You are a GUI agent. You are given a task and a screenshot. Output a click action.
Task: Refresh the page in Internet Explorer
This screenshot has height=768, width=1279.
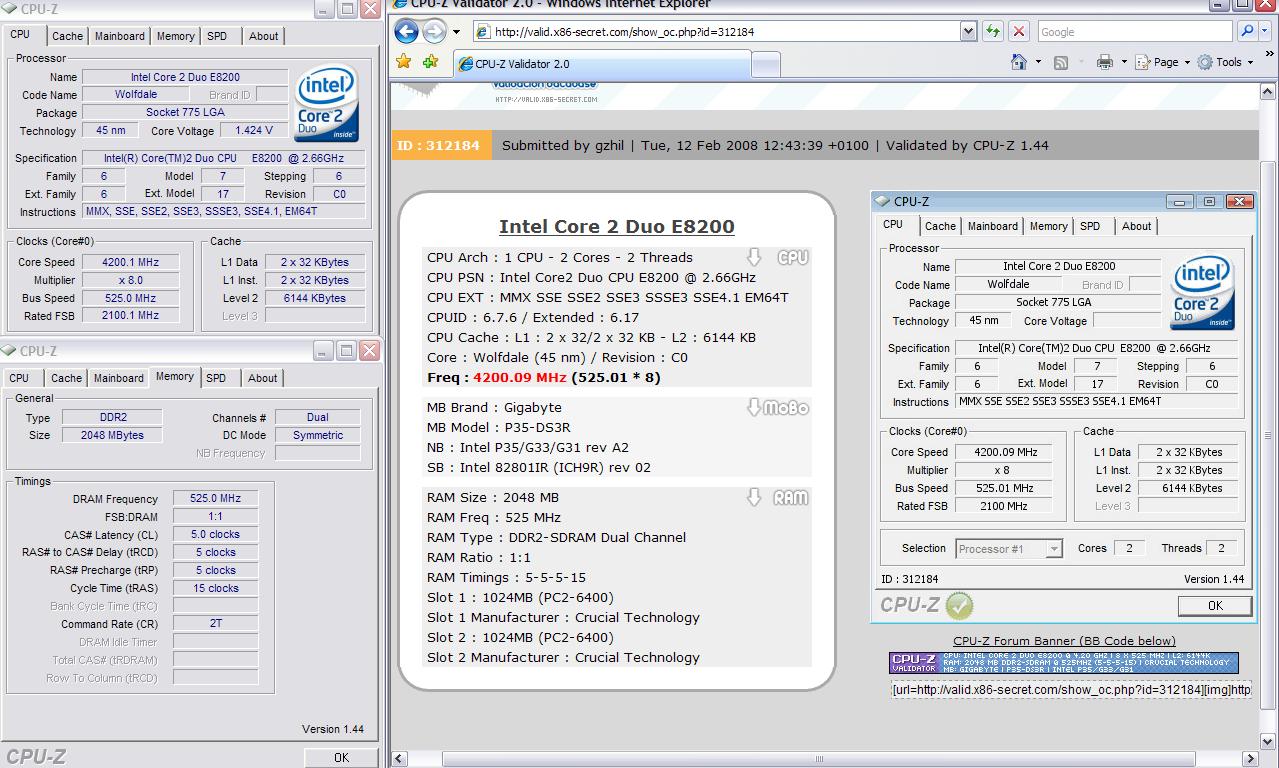(x=992, y=31)
